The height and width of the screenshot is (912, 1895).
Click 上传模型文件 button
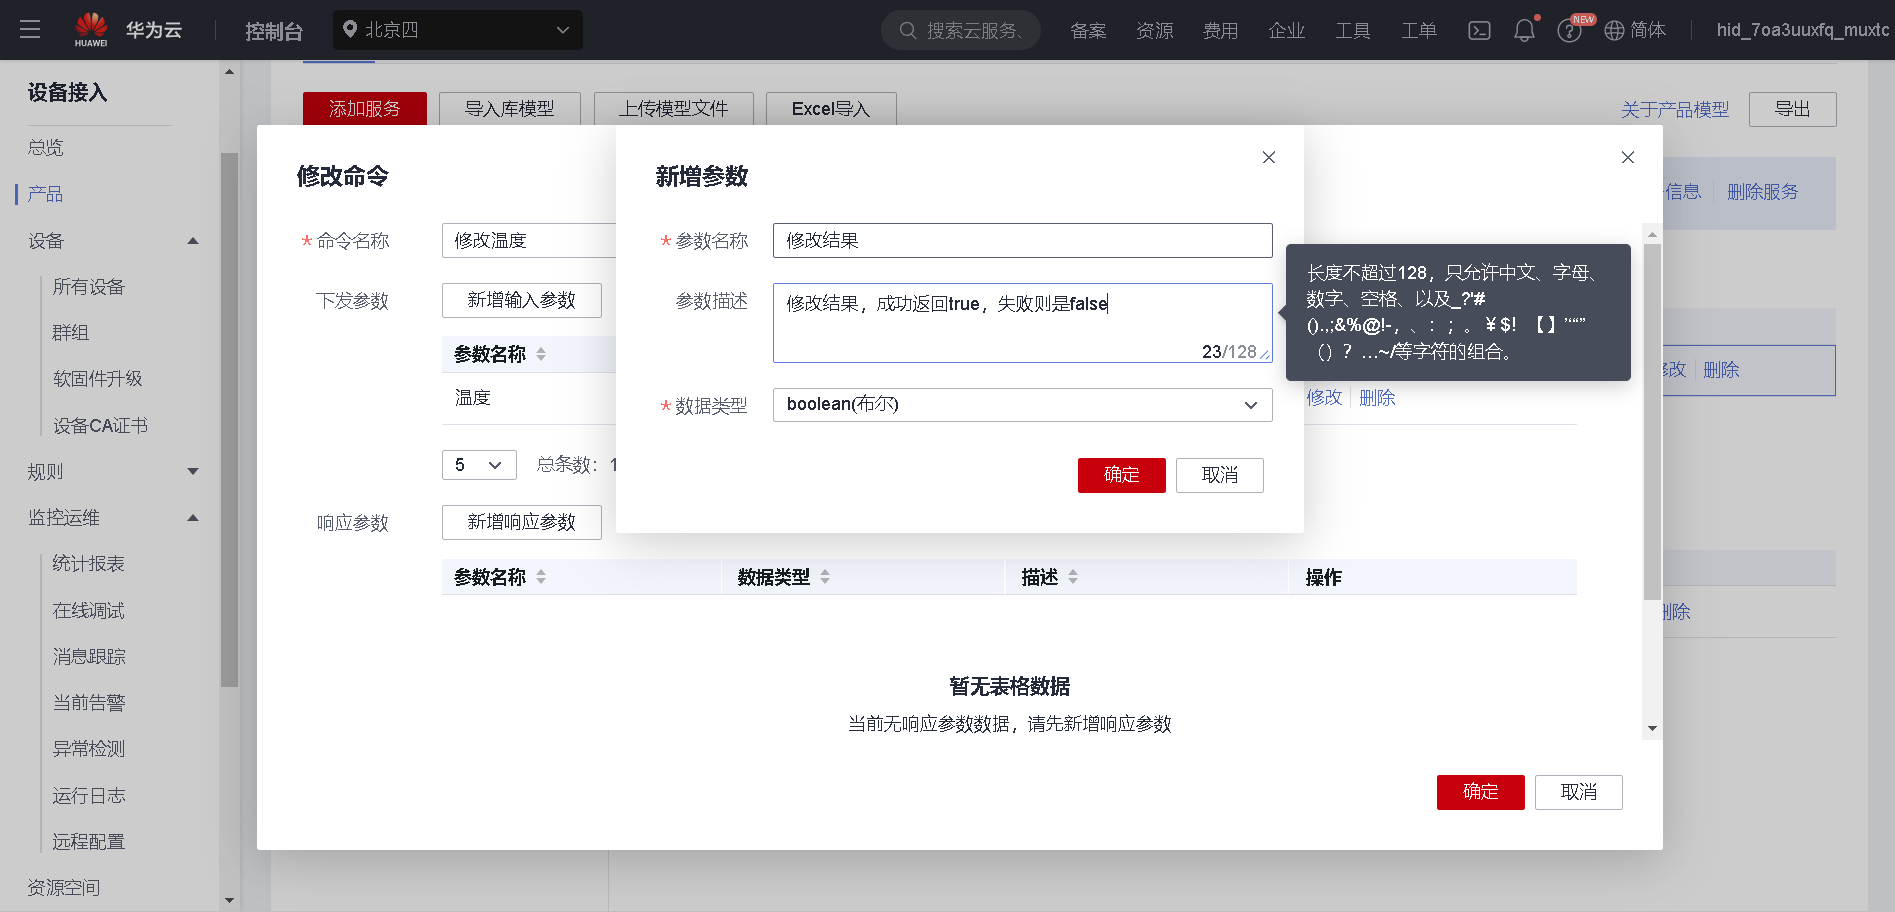[674, 109]
